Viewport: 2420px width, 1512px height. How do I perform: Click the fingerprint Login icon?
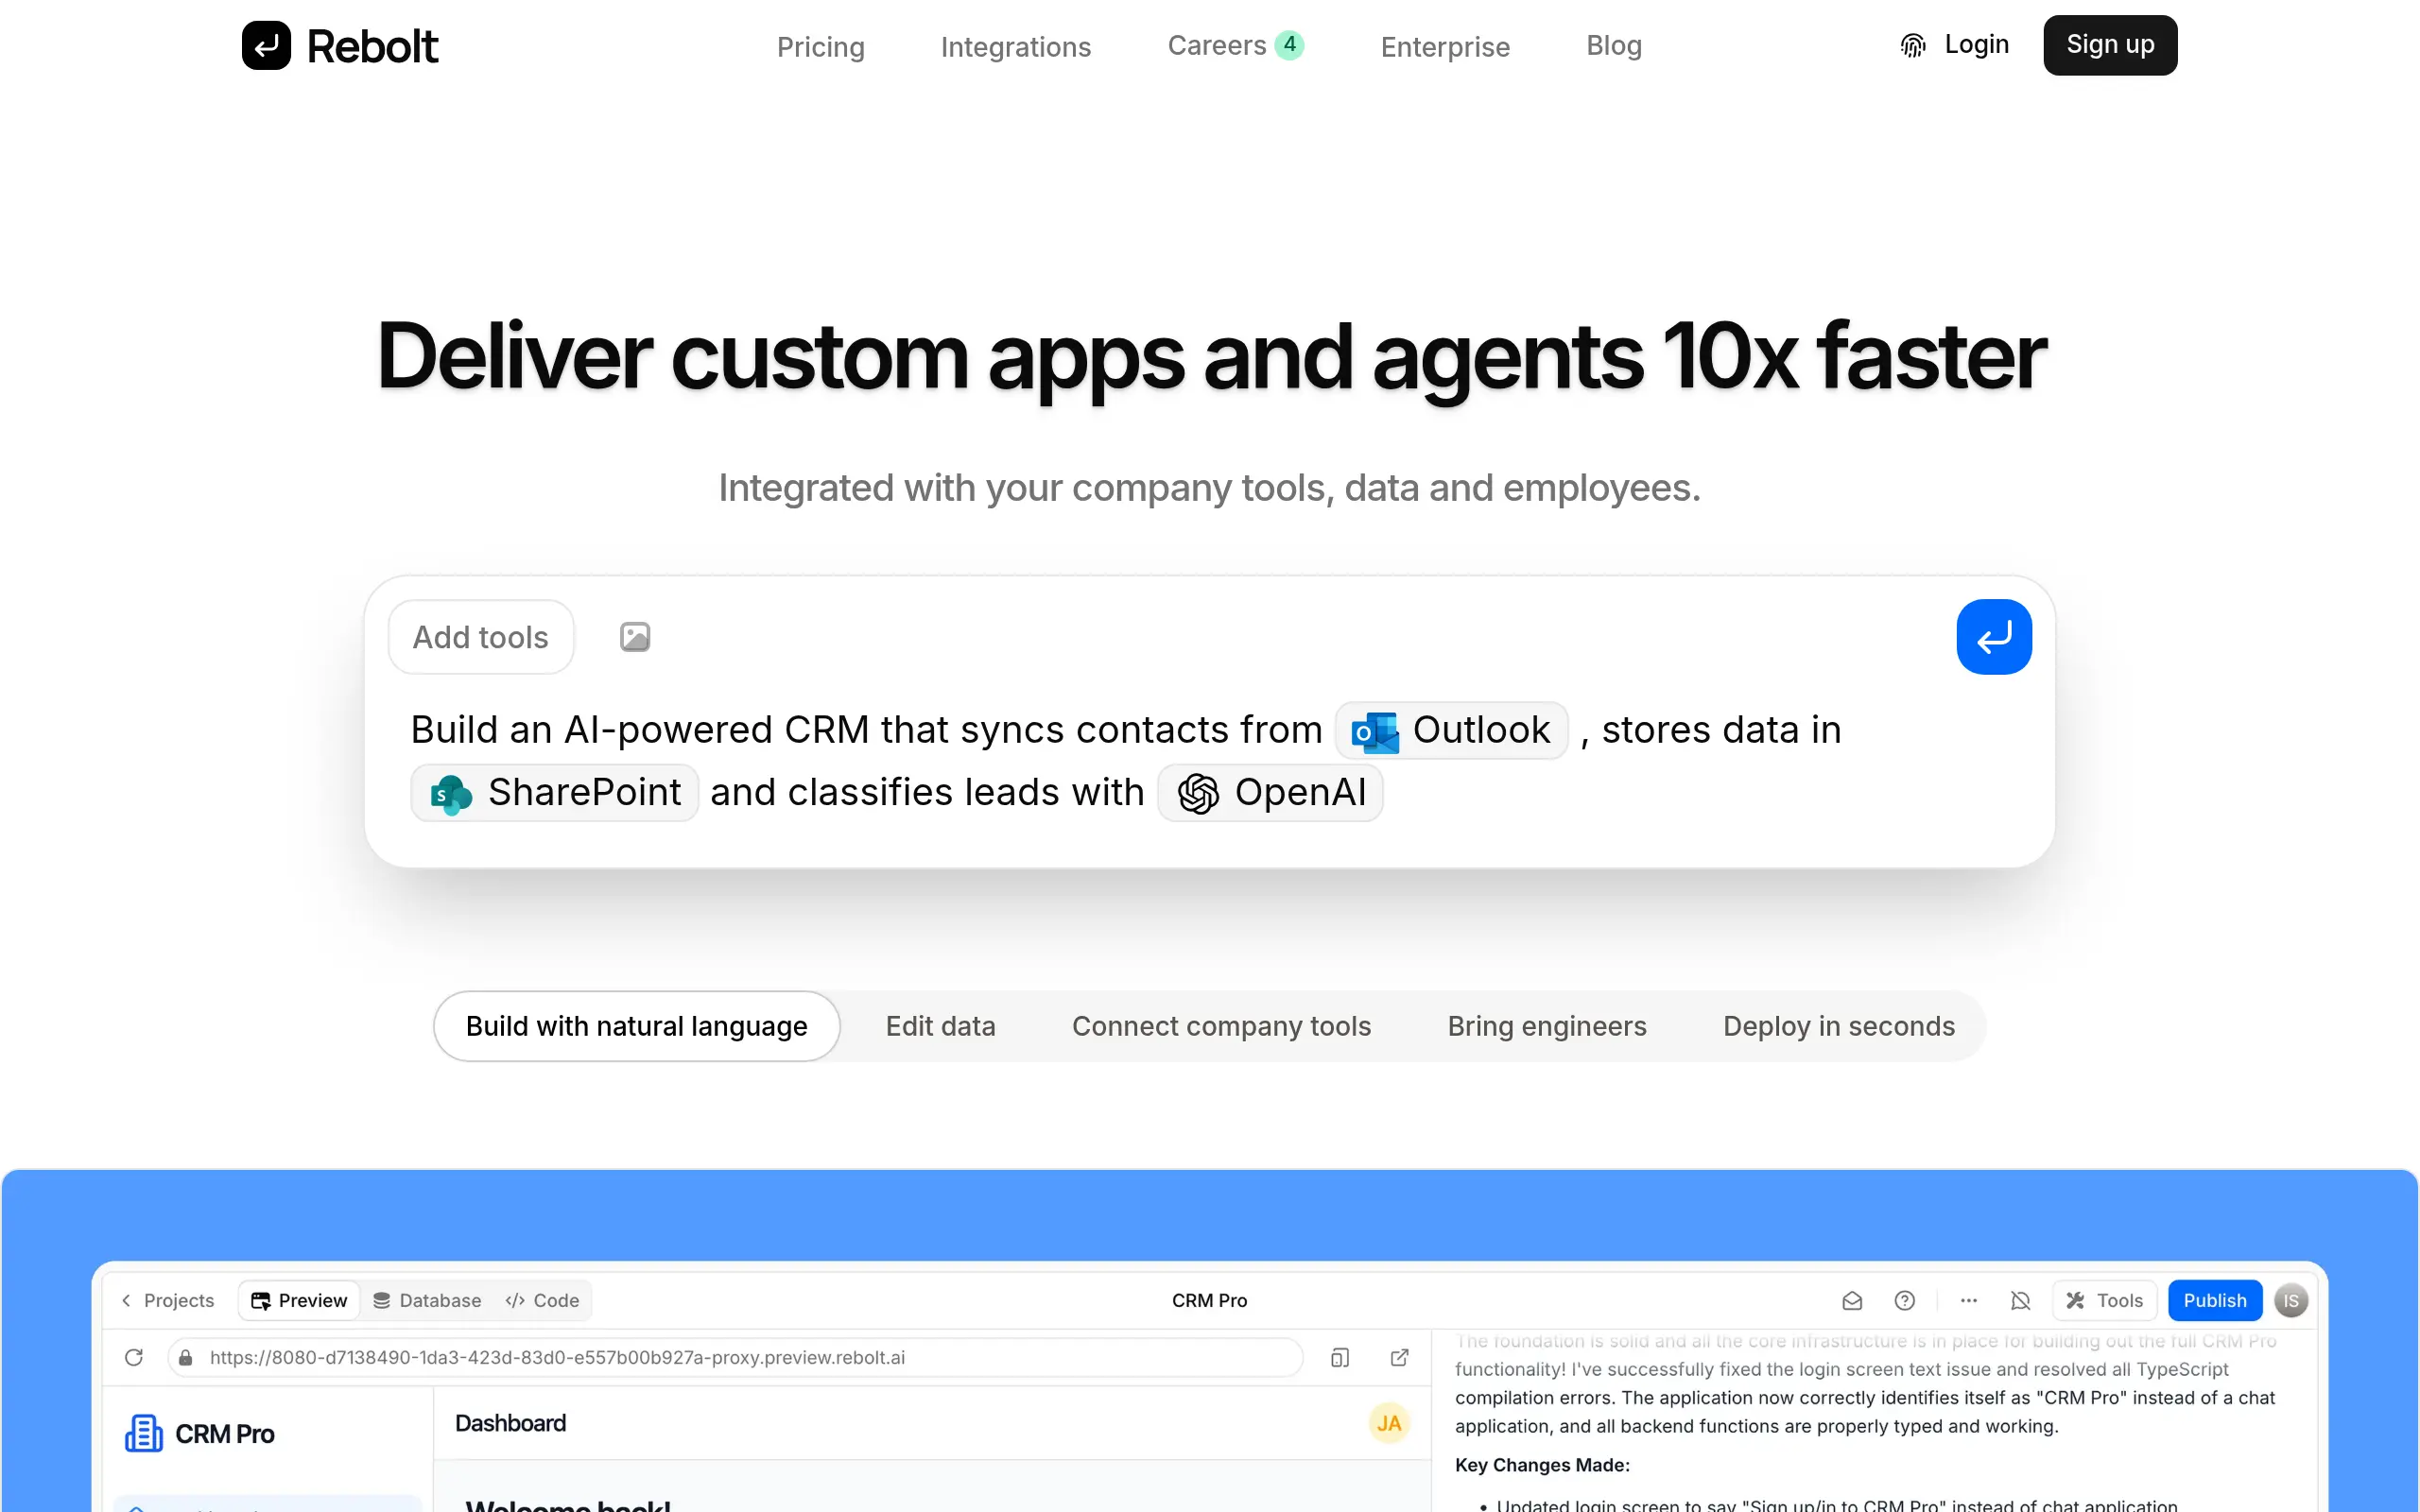coord(1912,45)
